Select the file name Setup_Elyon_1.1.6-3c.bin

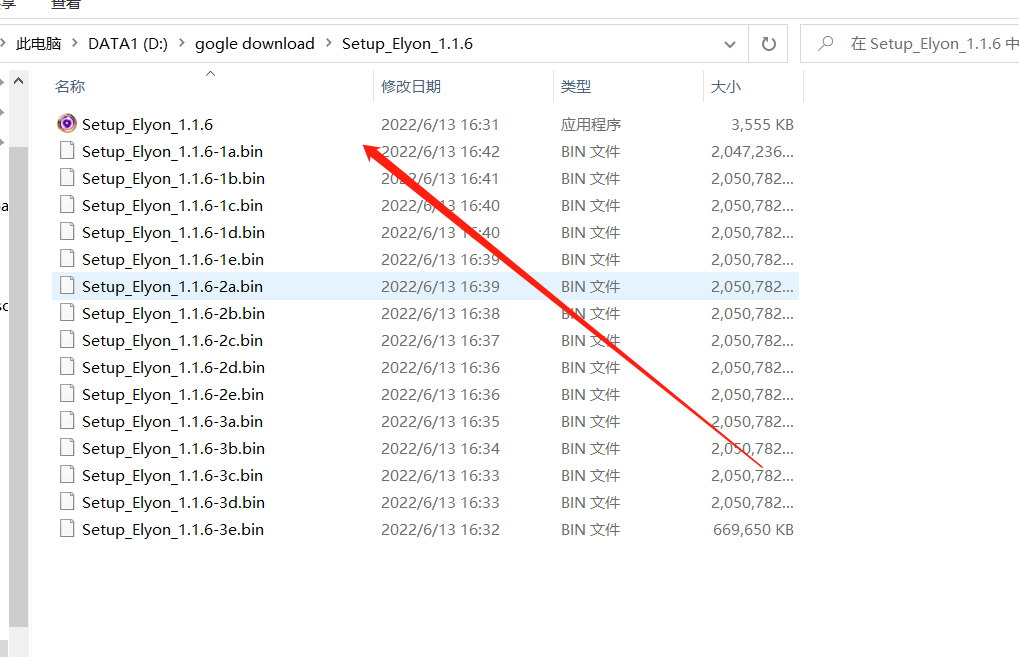(172, 476)
